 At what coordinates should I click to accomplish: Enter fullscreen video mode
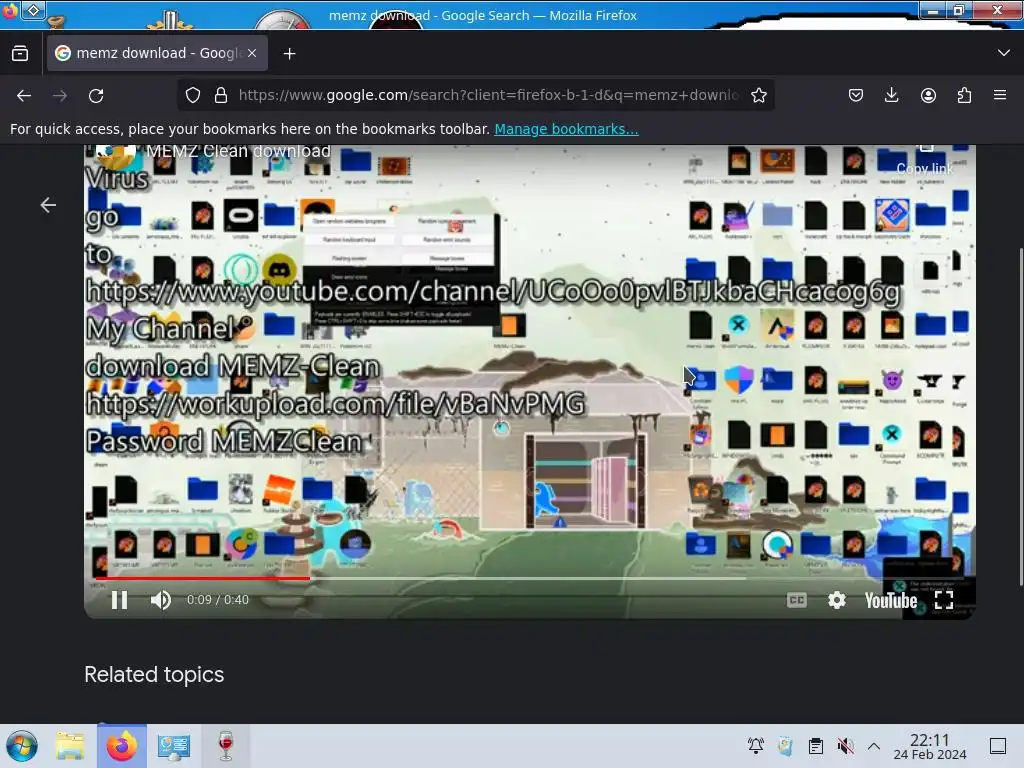click(944, 600)
